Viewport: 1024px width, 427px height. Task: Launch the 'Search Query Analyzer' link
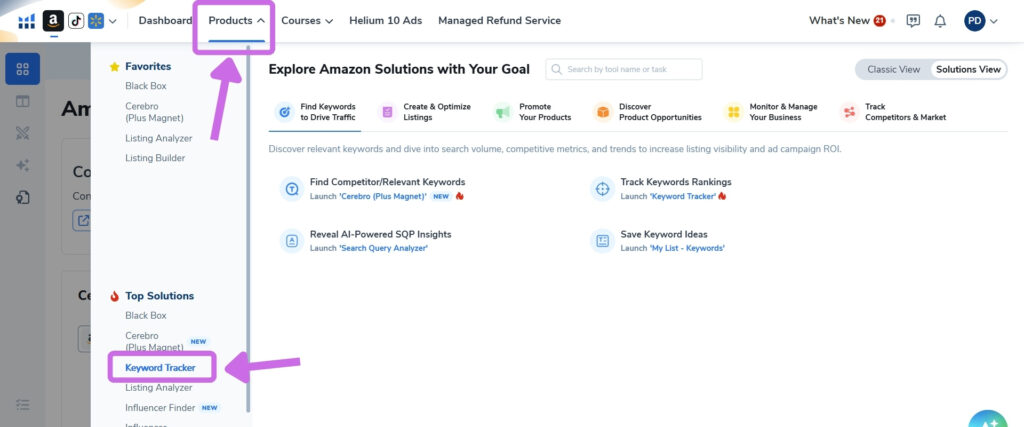383,248
